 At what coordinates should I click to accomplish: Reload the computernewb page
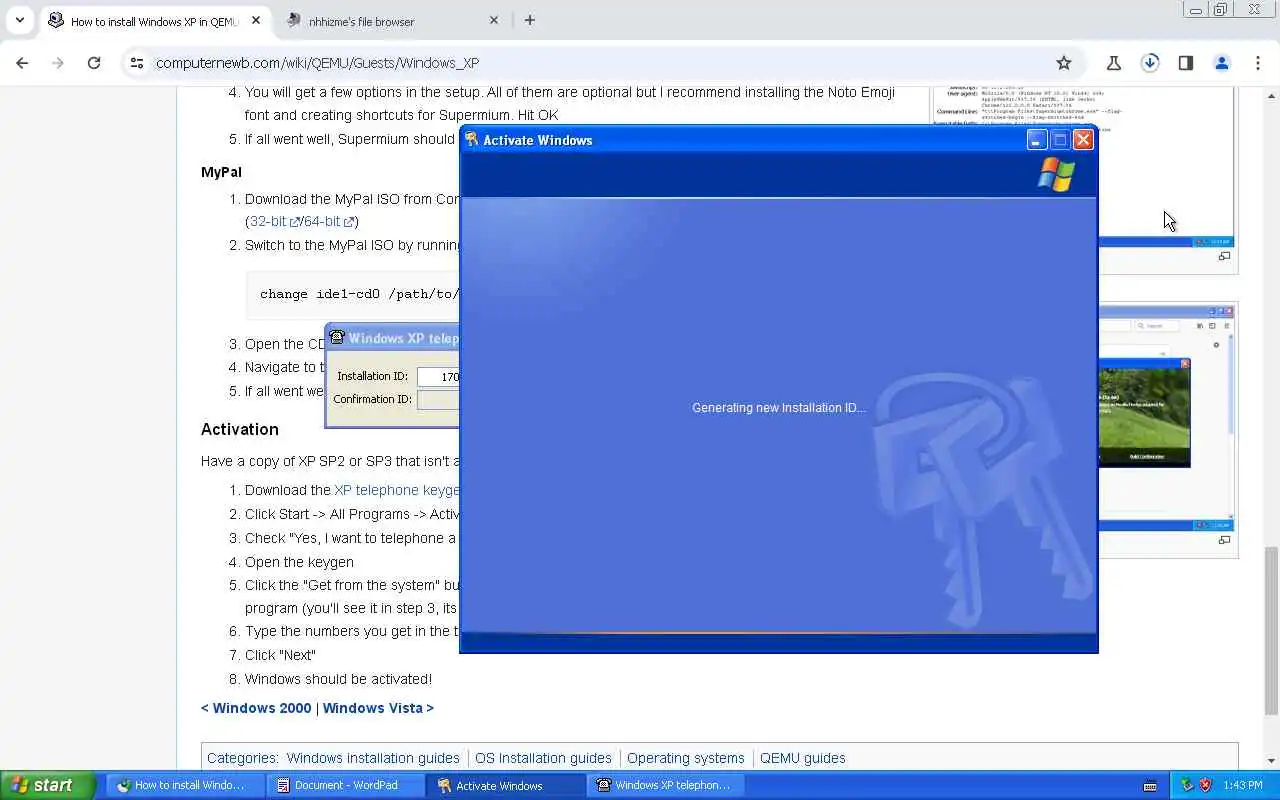coord(94,62)
